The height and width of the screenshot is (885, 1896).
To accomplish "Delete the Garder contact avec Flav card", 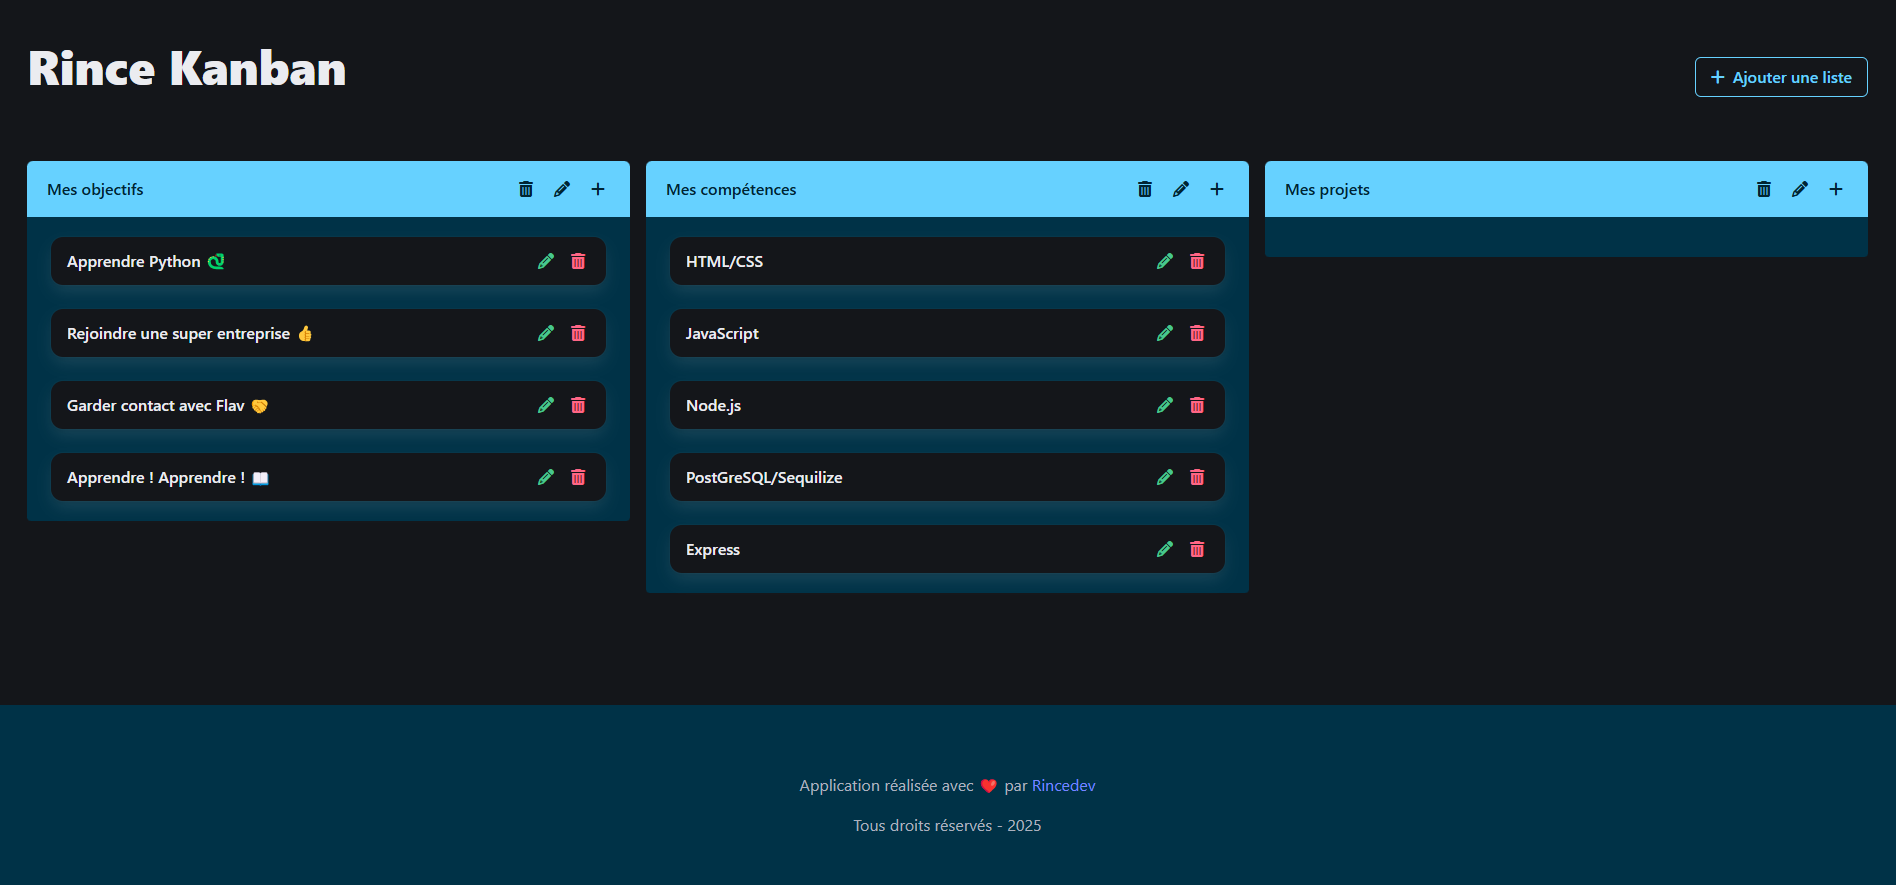I will pyautogui.click(x=578, y=405).
